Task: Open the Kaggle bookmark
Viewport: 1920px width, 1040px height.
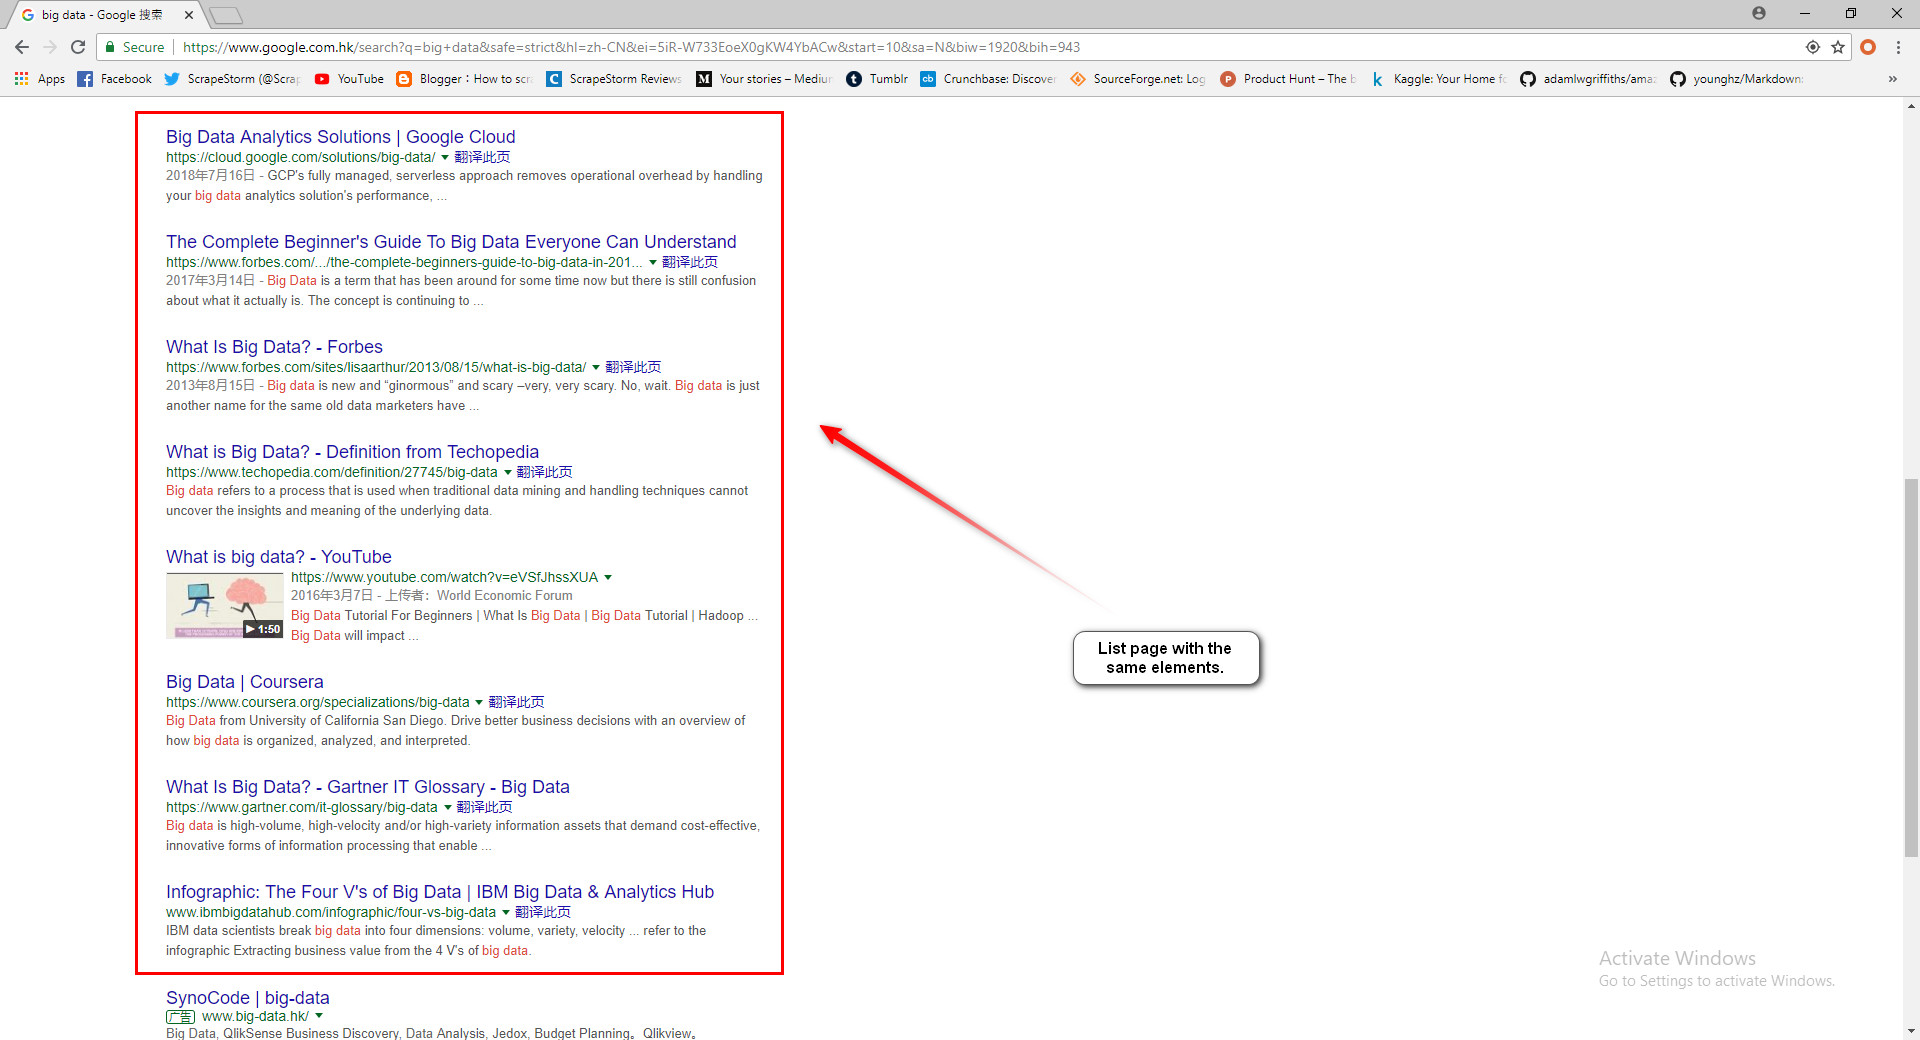Action: (x=1438, y=79)
